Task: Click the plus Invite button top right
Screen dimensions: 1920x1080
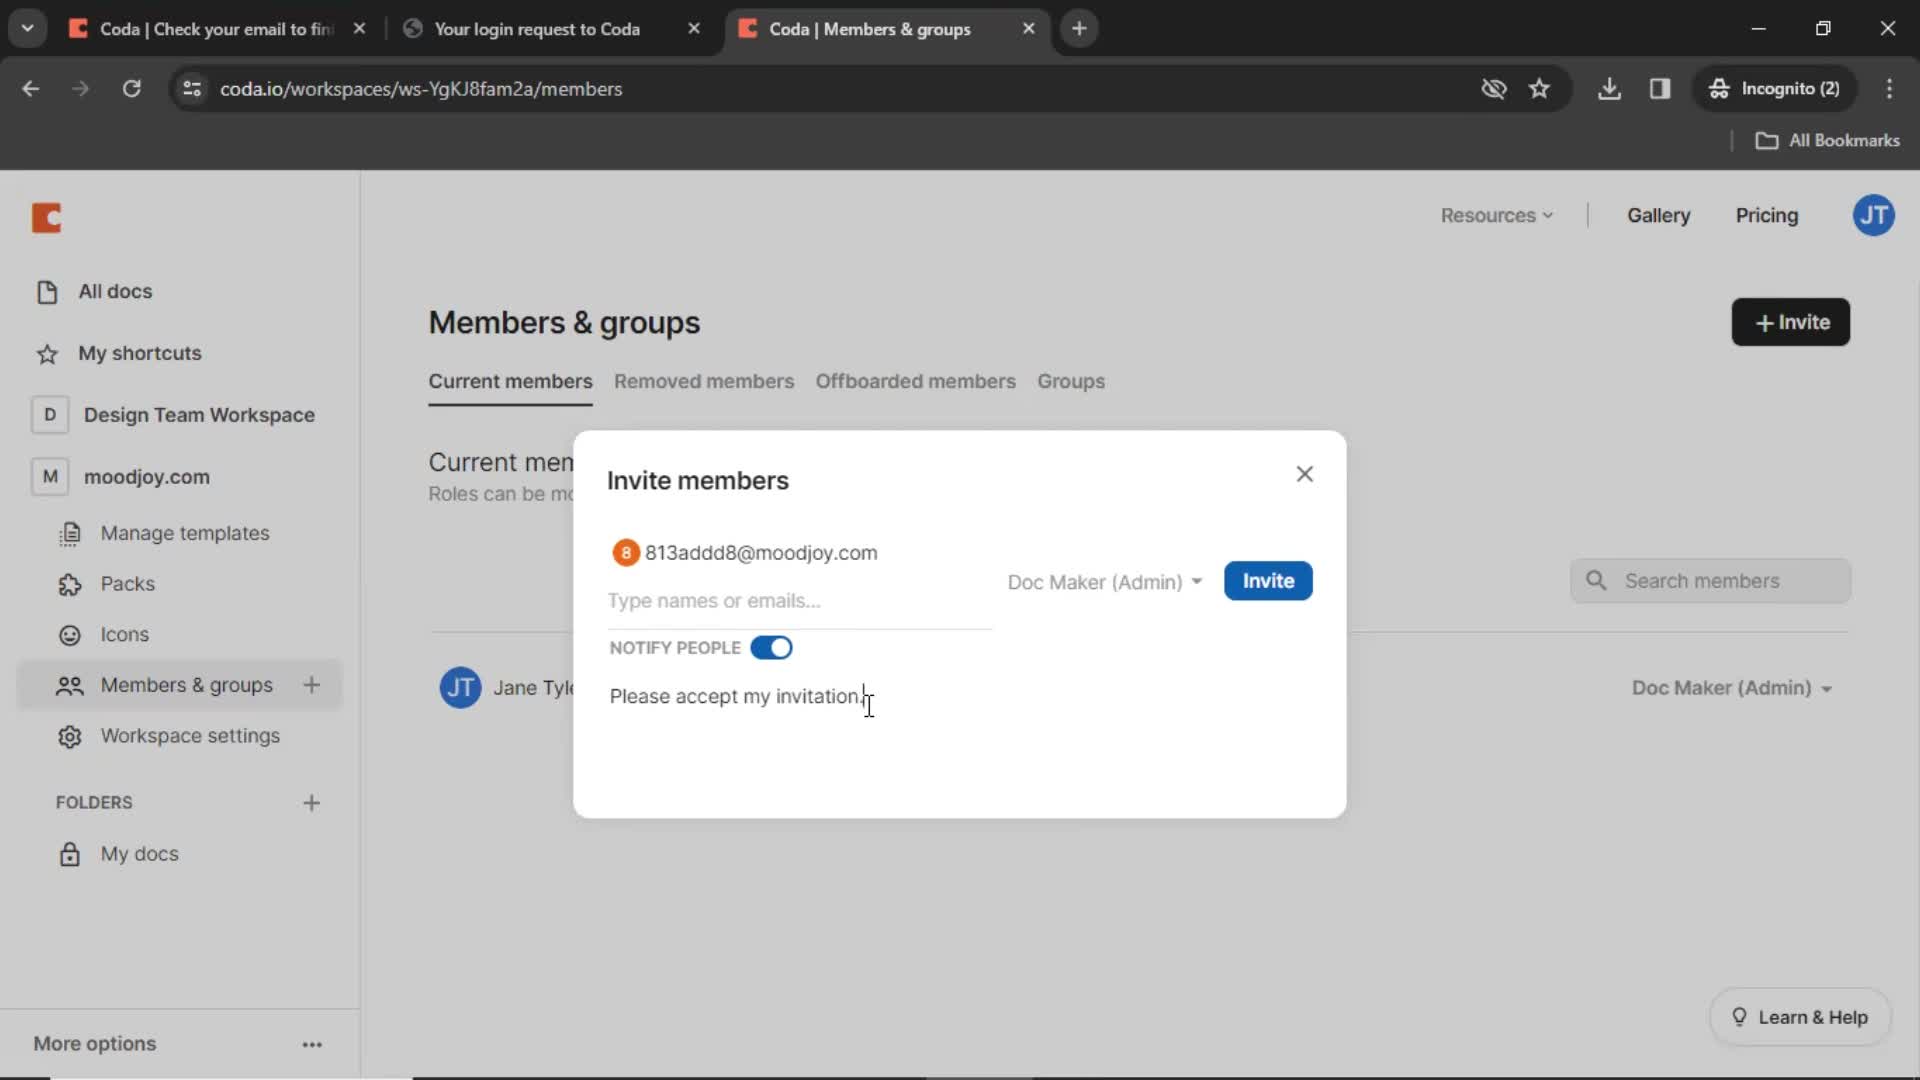Action: [x=1791, y=322]
